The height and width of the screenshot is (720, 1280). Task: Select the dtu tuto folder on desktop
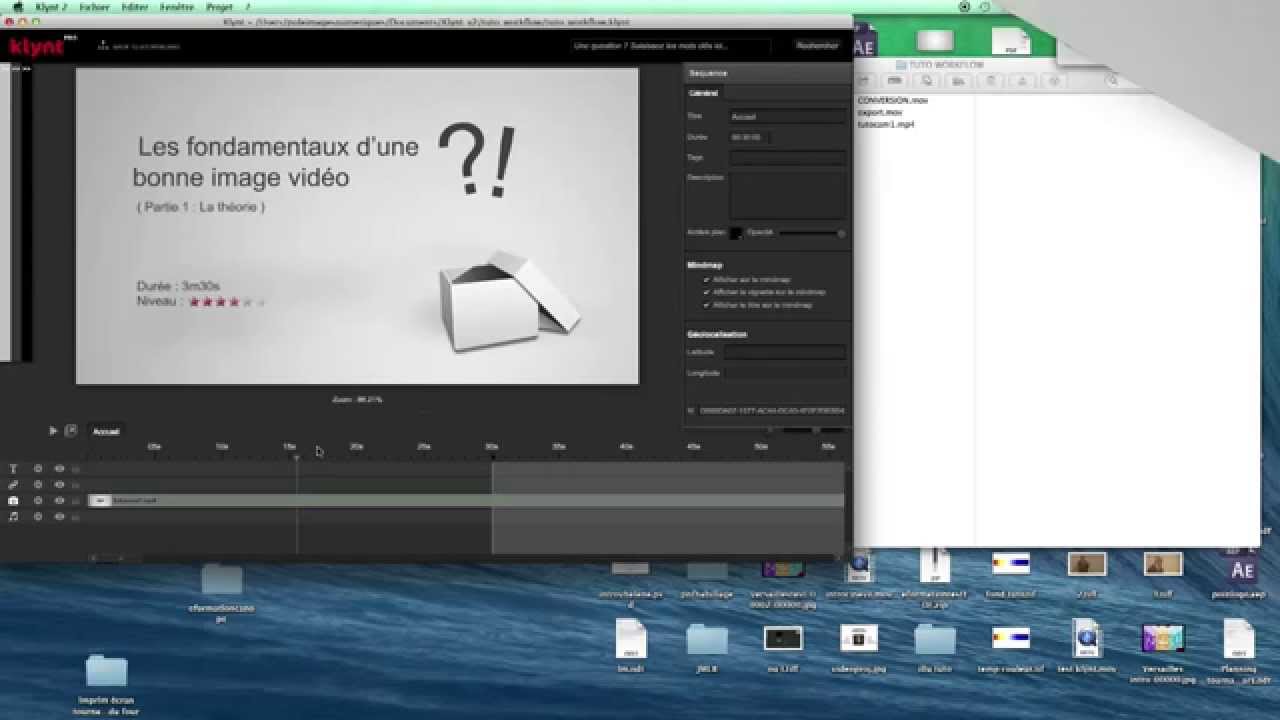click(x=935, y=645)
